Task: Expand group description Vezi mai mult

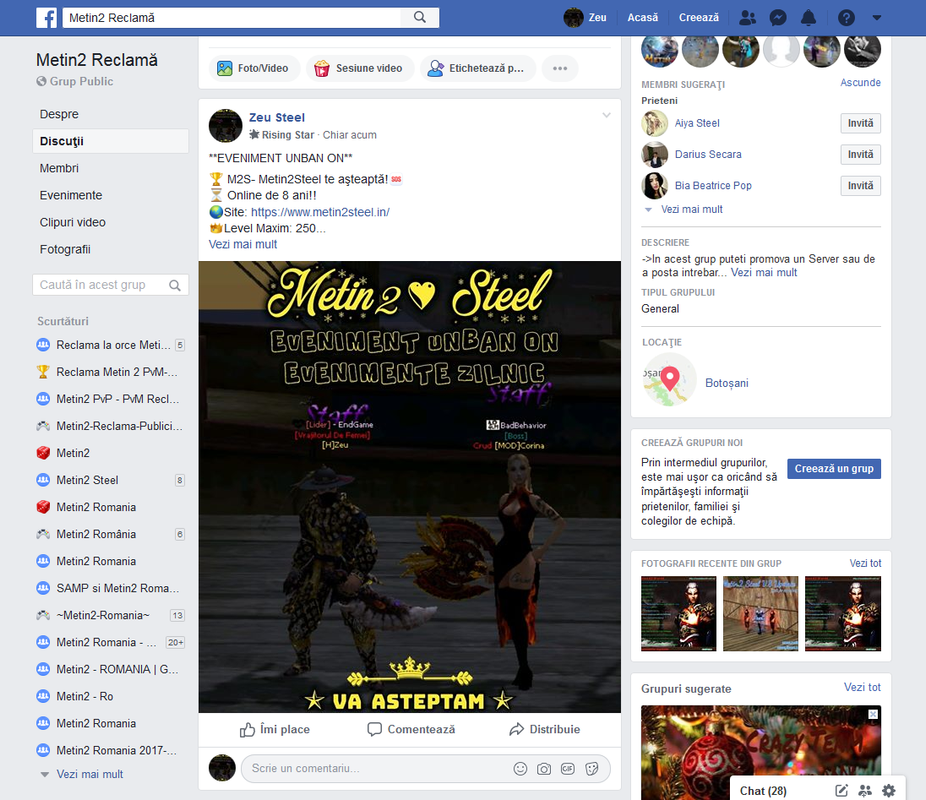Action: coord(764,273)
